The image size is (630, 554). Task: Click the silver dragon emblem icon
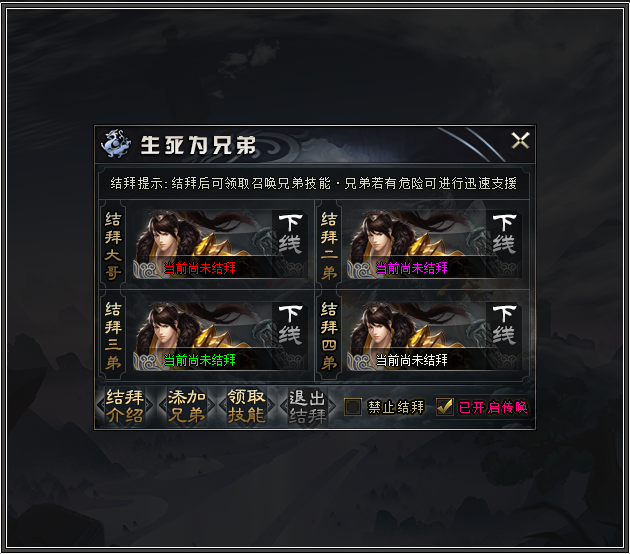click(x=115, y=144)
